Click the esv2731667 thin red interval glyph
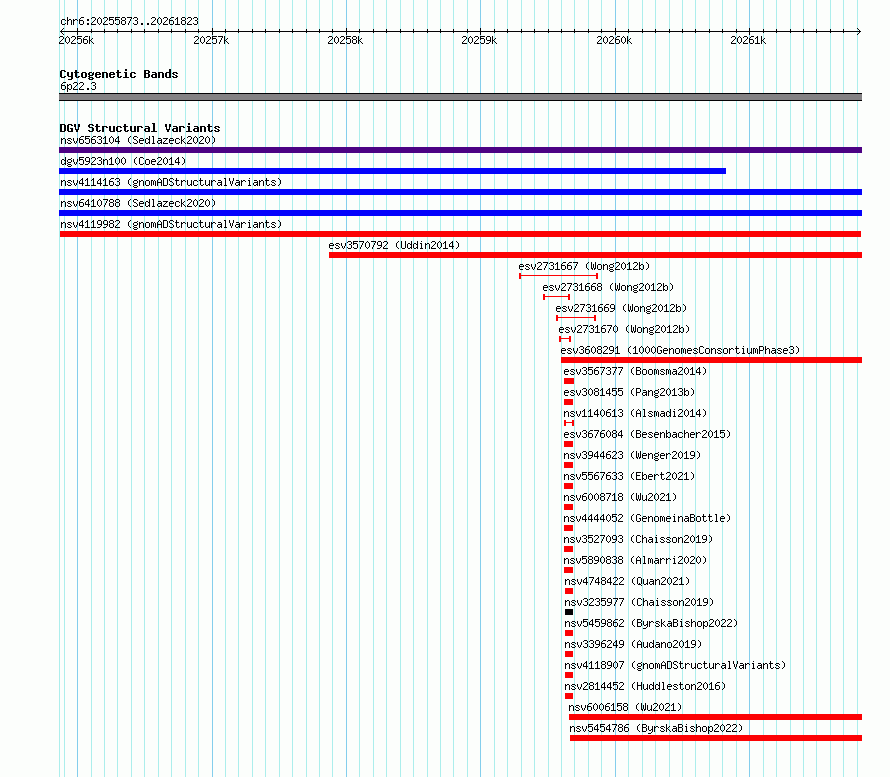The width and height of the screenshot is (890, 777). click(559, 276)
